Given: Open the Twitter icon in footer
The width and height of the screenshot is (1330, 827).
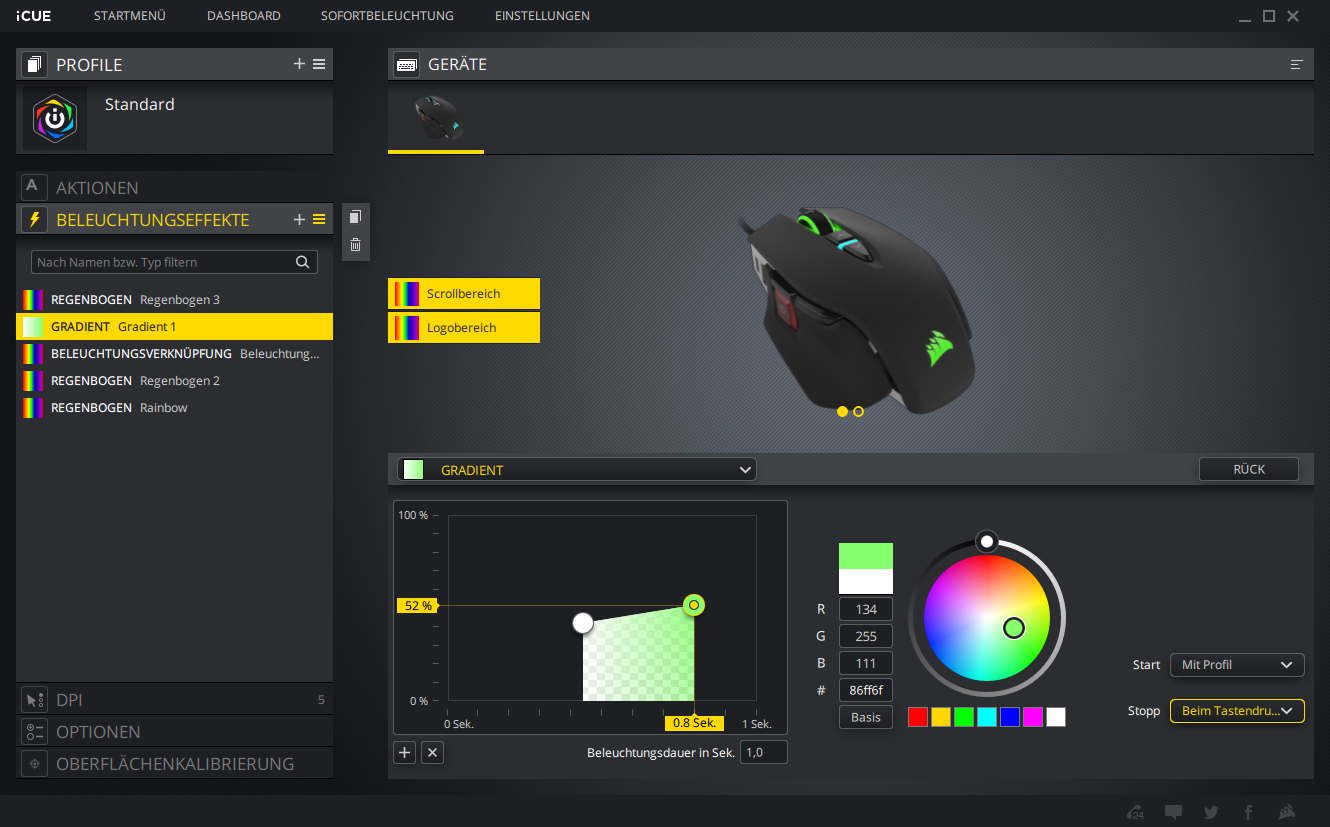Looking at the screenshot, I should (x=1211, y=812).
